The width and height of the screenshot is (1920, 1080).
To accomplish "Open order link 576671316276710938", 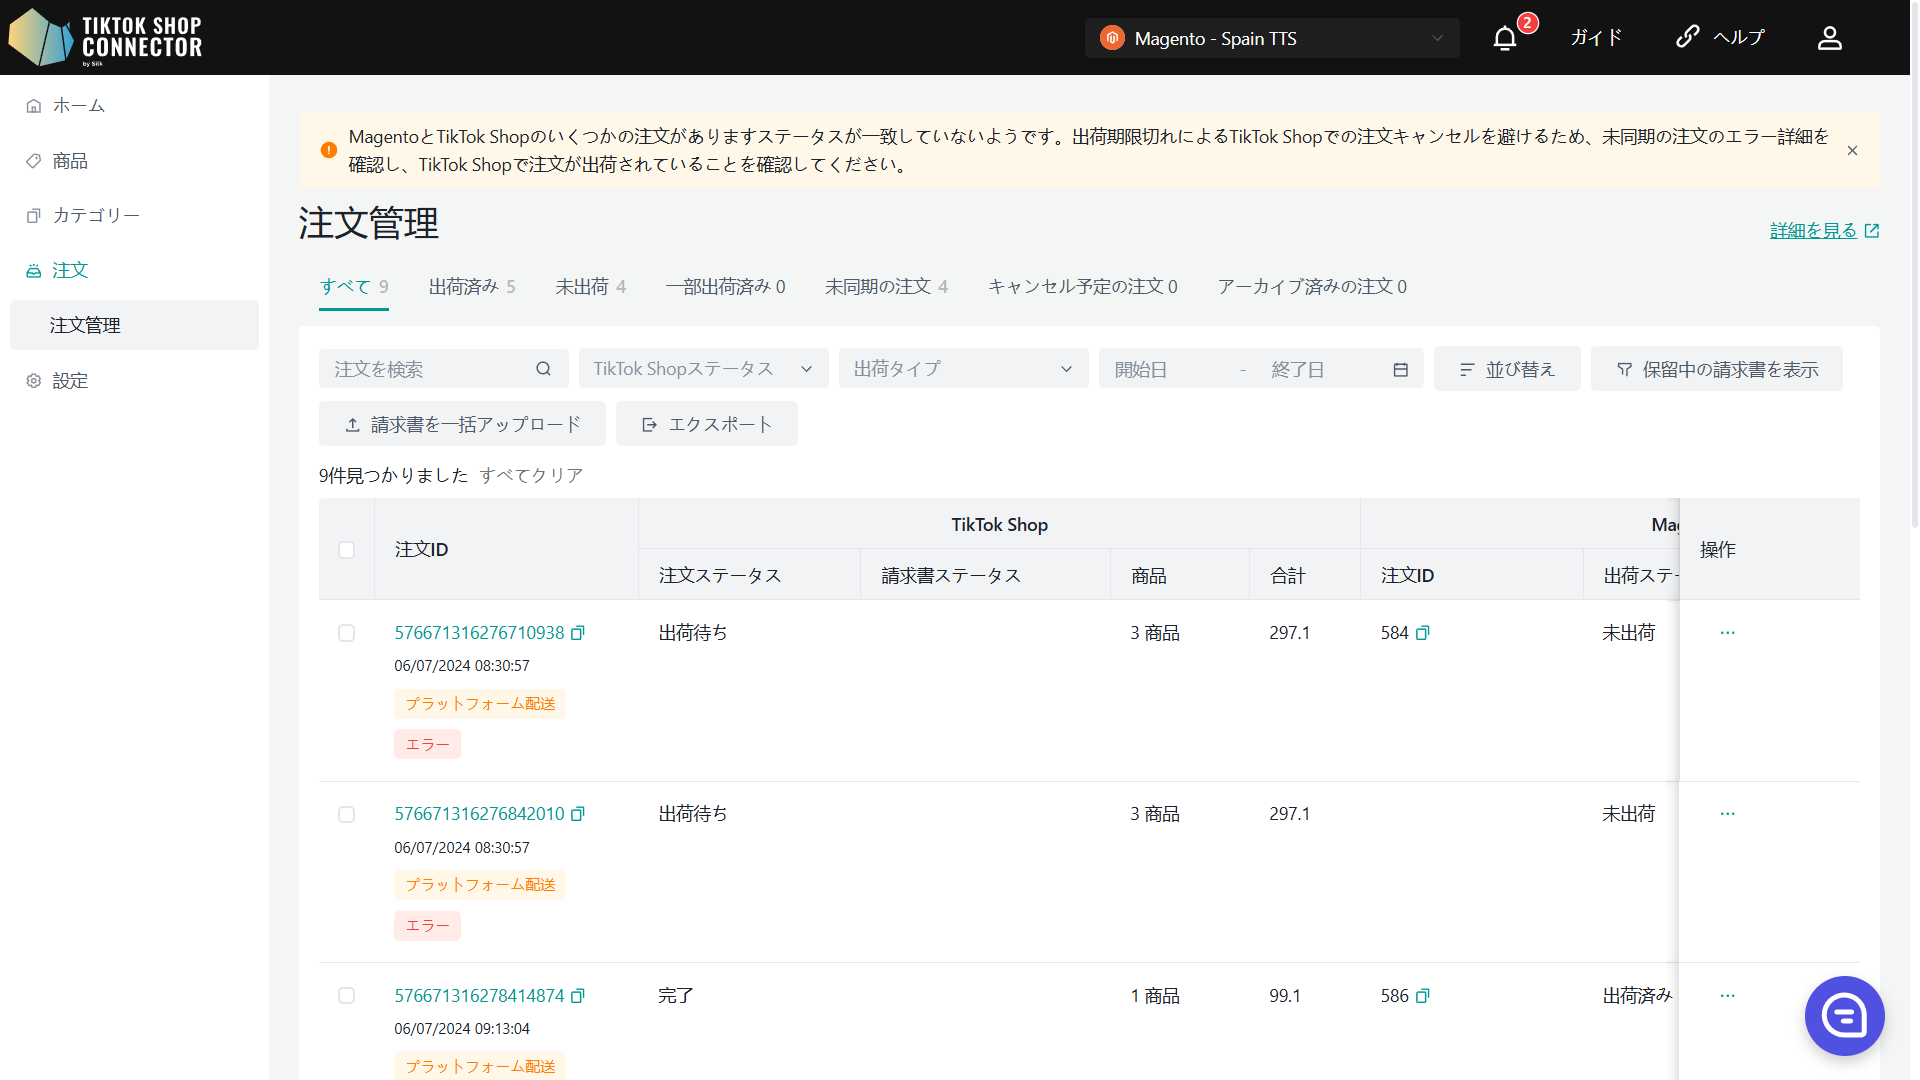I will click(479, 633).
